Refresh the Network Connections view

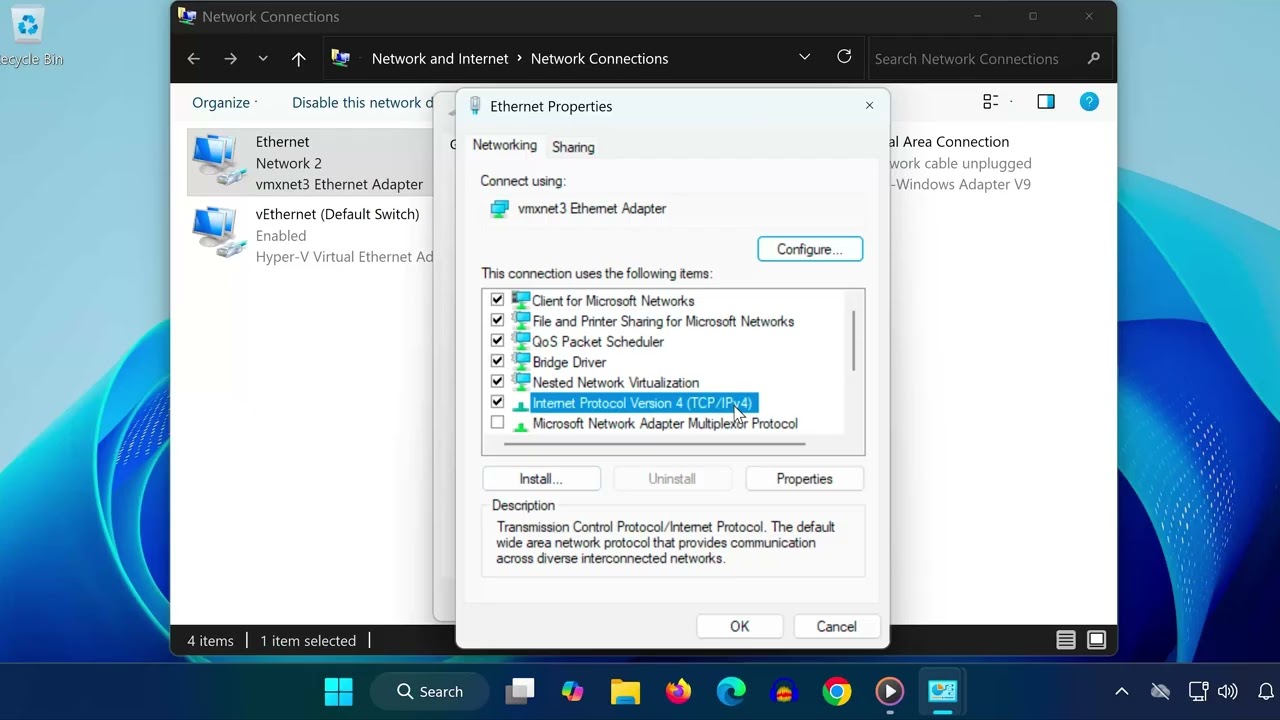pos(844,58)
